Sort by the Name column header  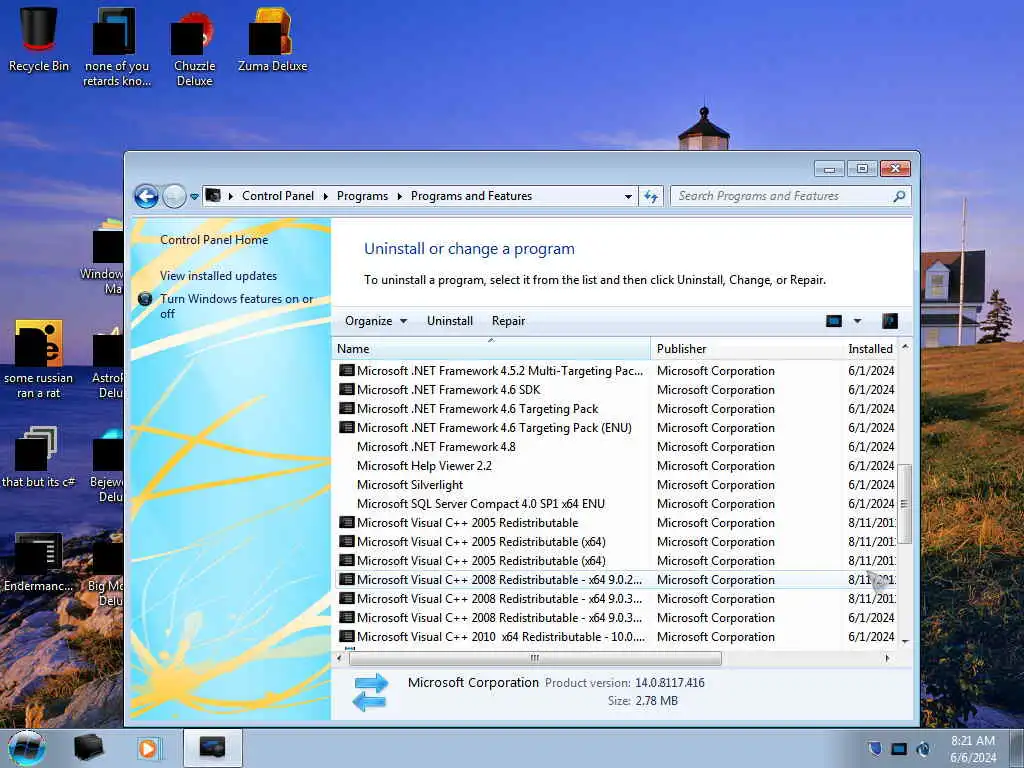pyautogui.click(x=491, y=349)
